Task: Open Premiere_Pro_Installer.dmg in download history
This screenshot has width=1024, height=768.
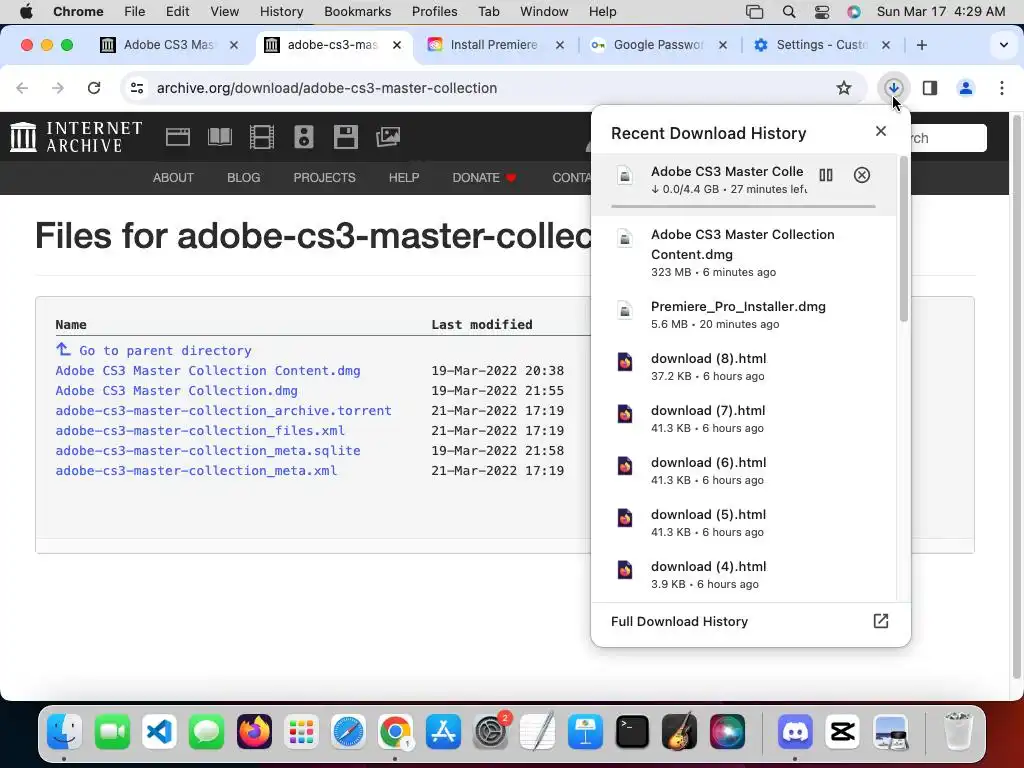Action: [x=743, y=315]
